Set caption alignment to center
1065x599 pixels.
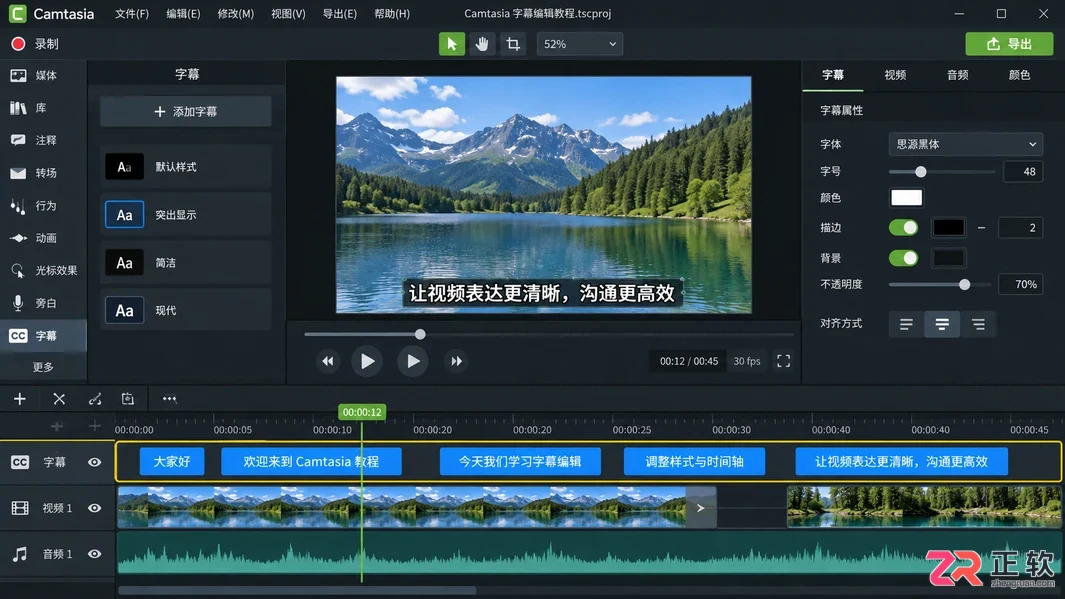pos(942,325)
